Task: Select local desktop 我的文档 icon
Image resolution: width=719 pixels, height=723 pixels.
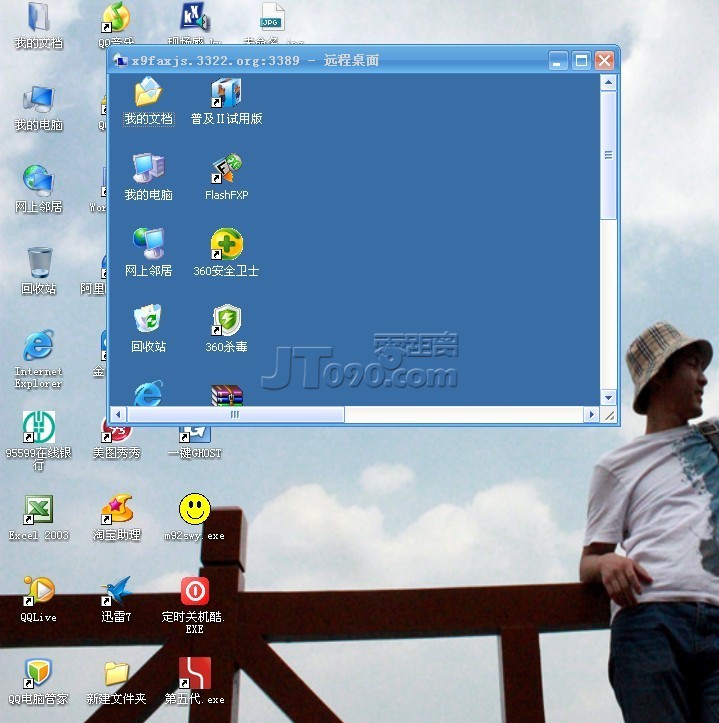Action: (x=39, y=26)
